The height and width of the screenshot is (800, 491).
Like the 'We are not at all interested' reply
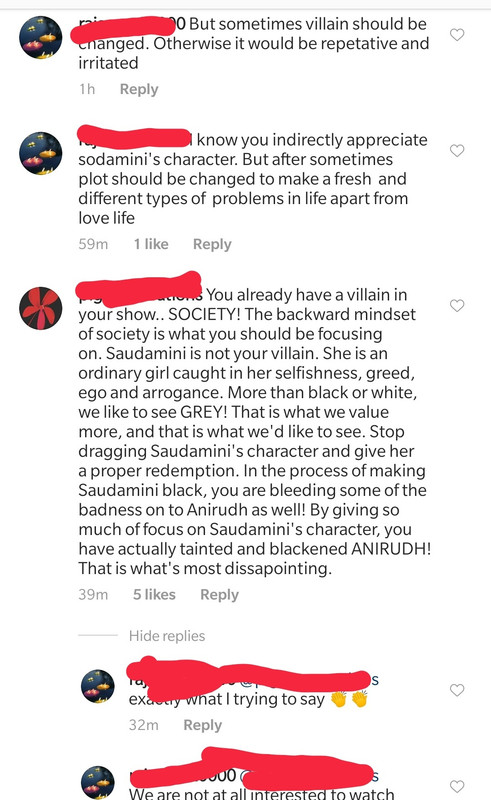point(457,786)
